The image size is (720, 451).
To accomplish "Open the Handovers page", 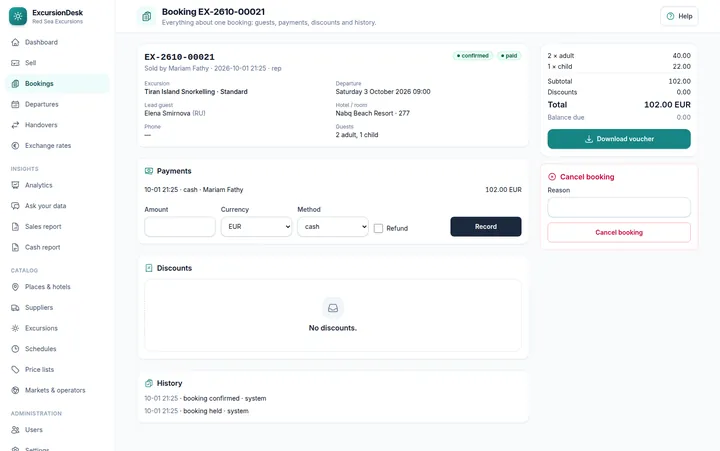I will coord(57,125).
